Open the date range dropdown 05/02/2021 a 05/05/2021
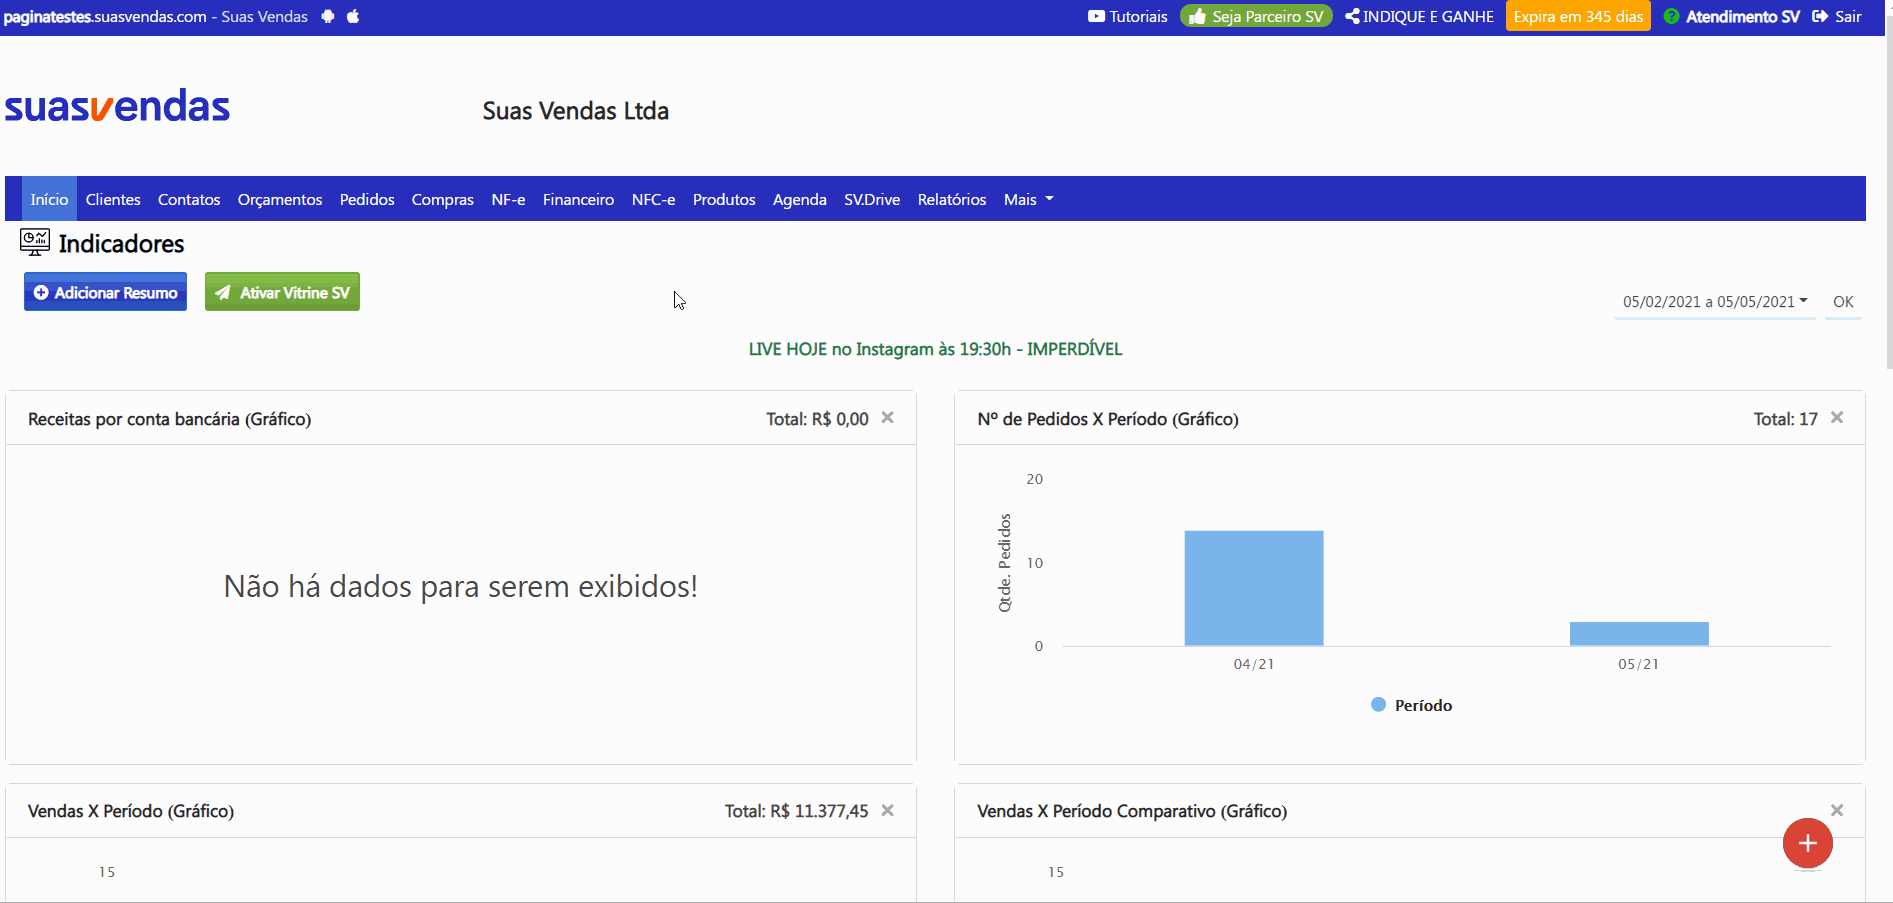The image size is (1893, 903). tap(1715, 302)
